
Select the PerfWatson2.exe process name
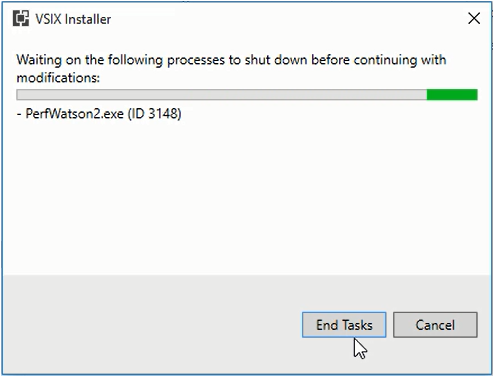[75, 114]
